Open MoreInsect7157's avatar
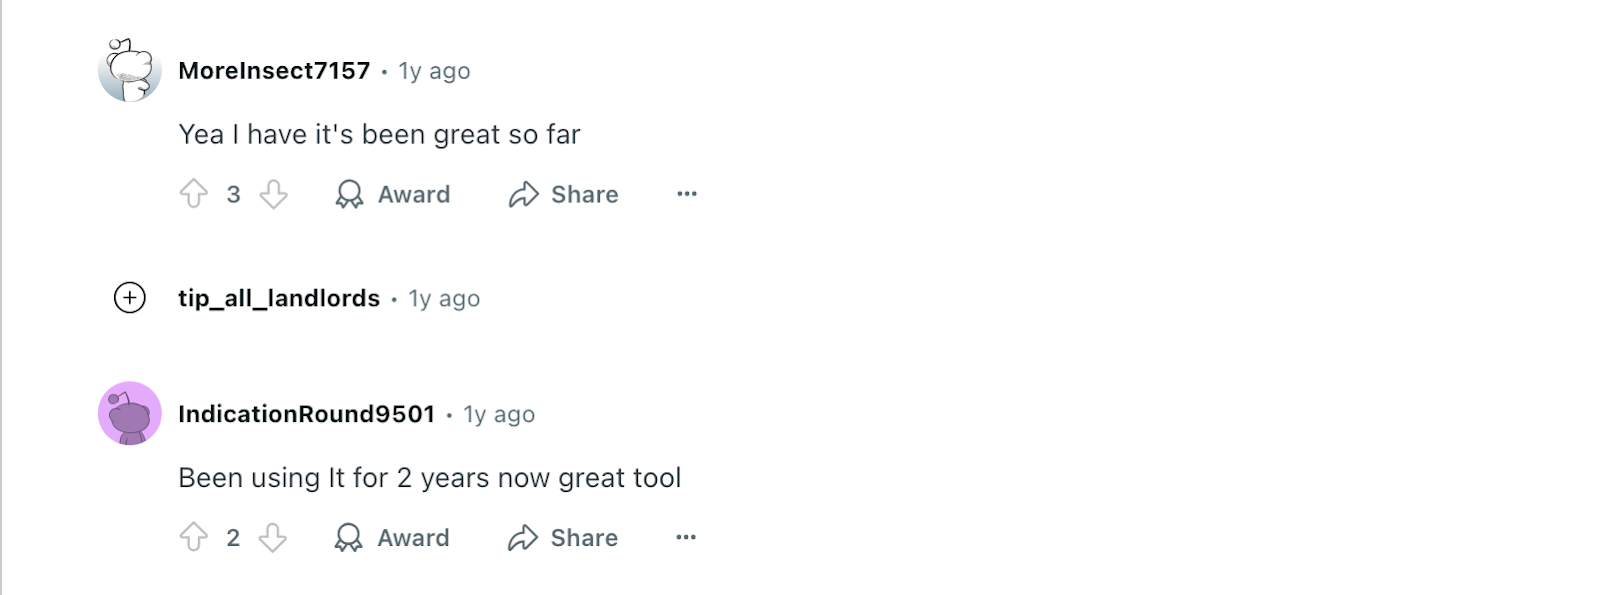1600x595 pixels. [130, 71]
